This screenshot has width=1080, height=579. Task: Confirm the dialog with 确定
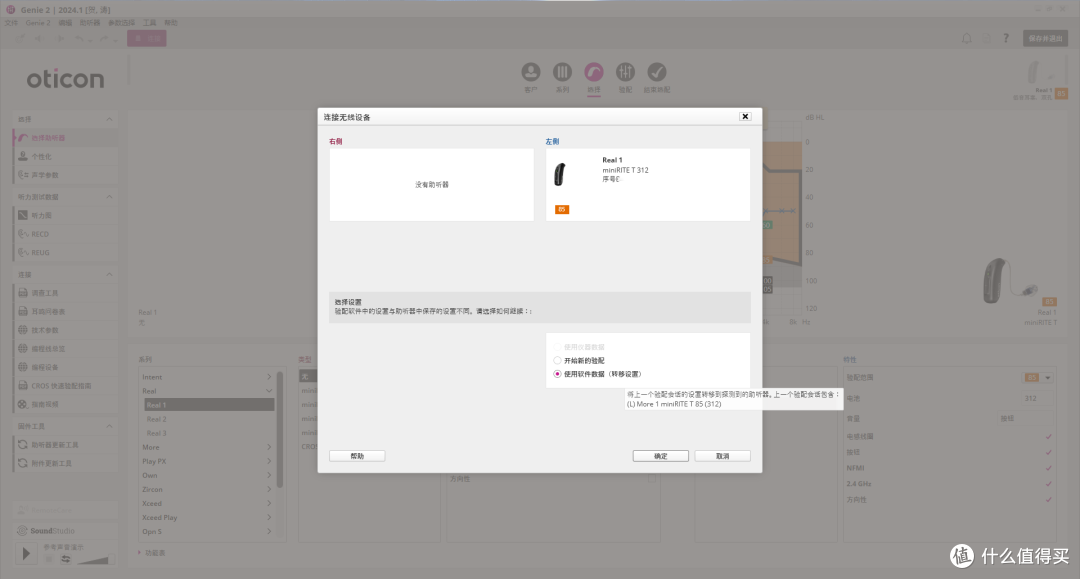click(661, 456)
